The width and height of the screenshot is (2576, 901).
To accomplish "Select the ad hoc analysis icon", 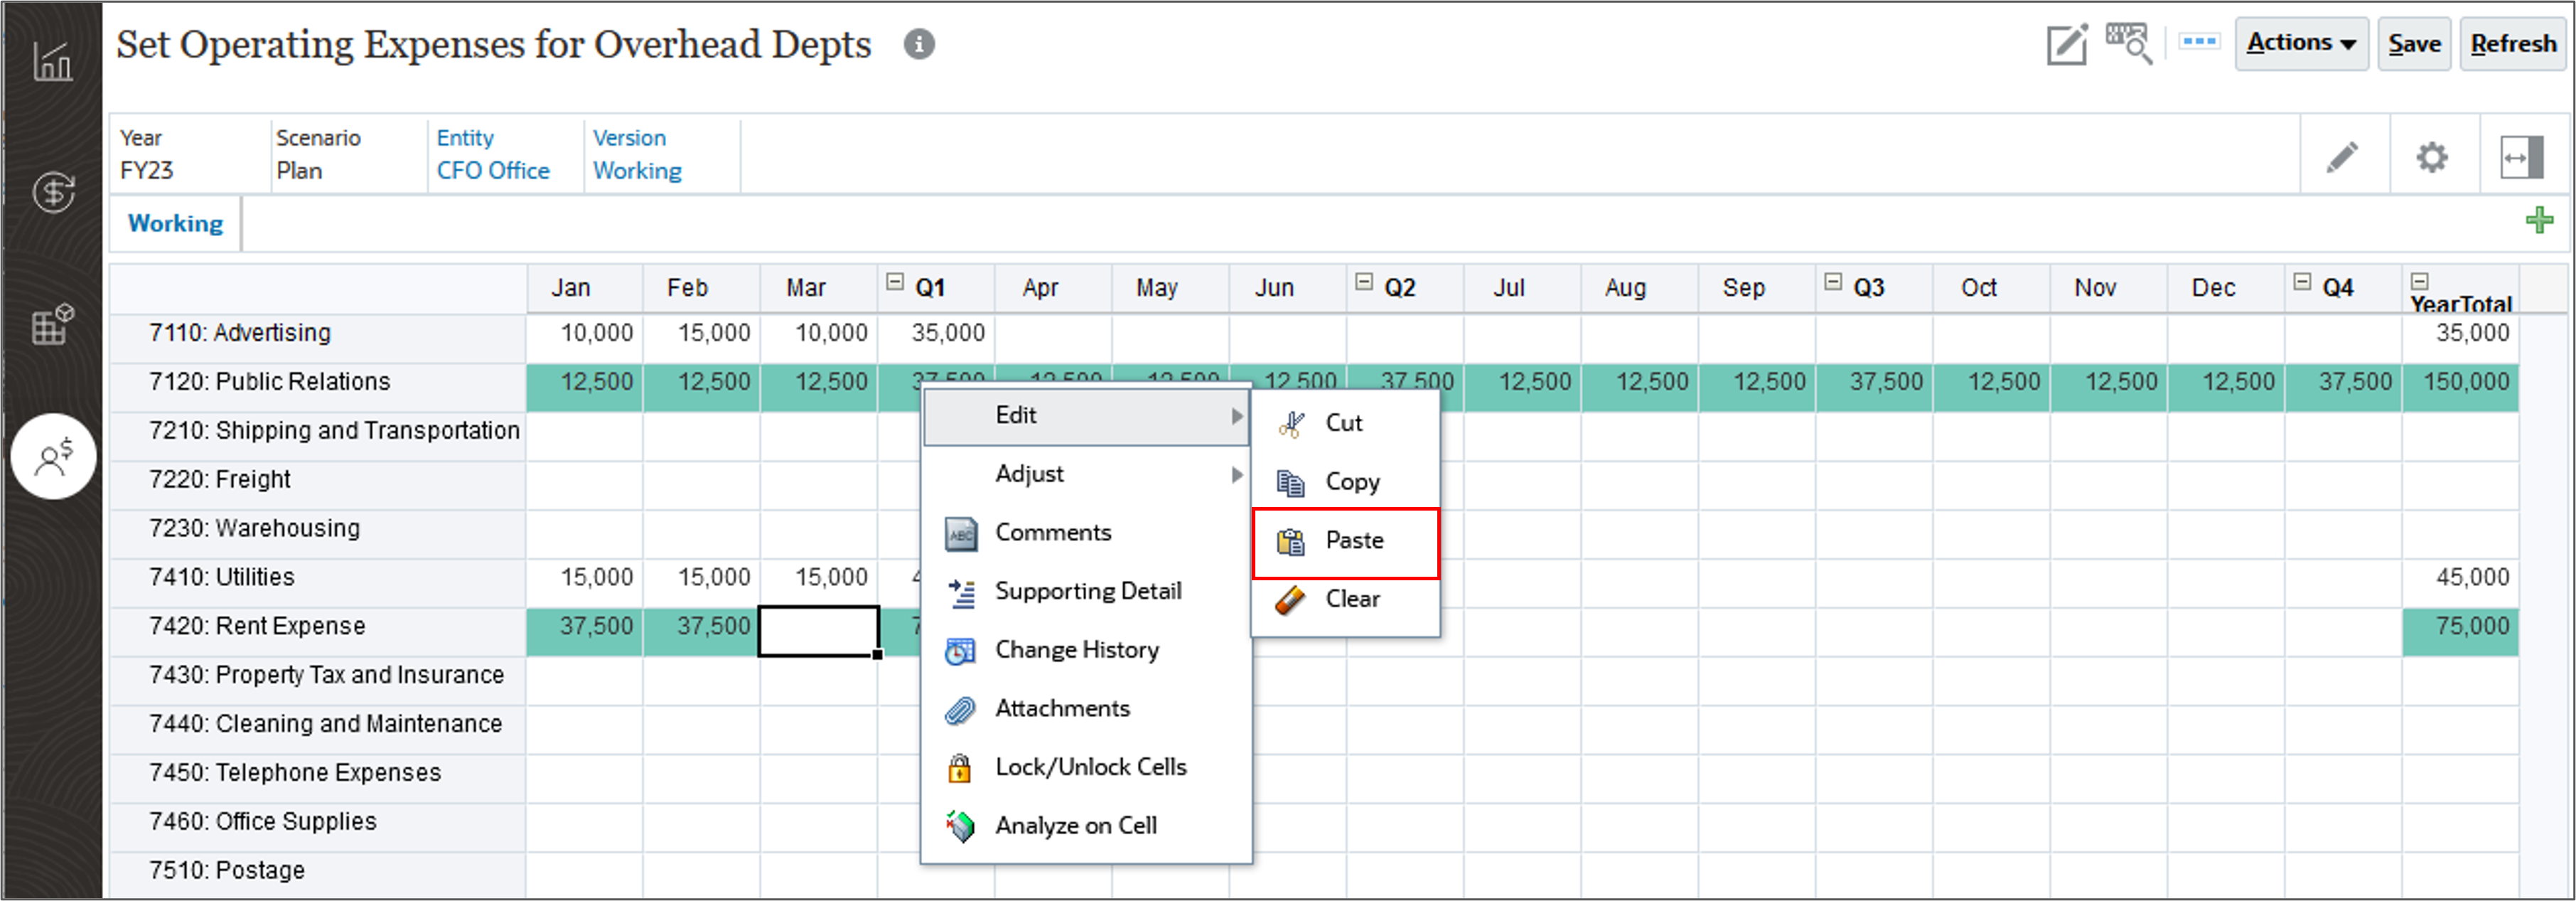I will click(x=2128, y=43).
